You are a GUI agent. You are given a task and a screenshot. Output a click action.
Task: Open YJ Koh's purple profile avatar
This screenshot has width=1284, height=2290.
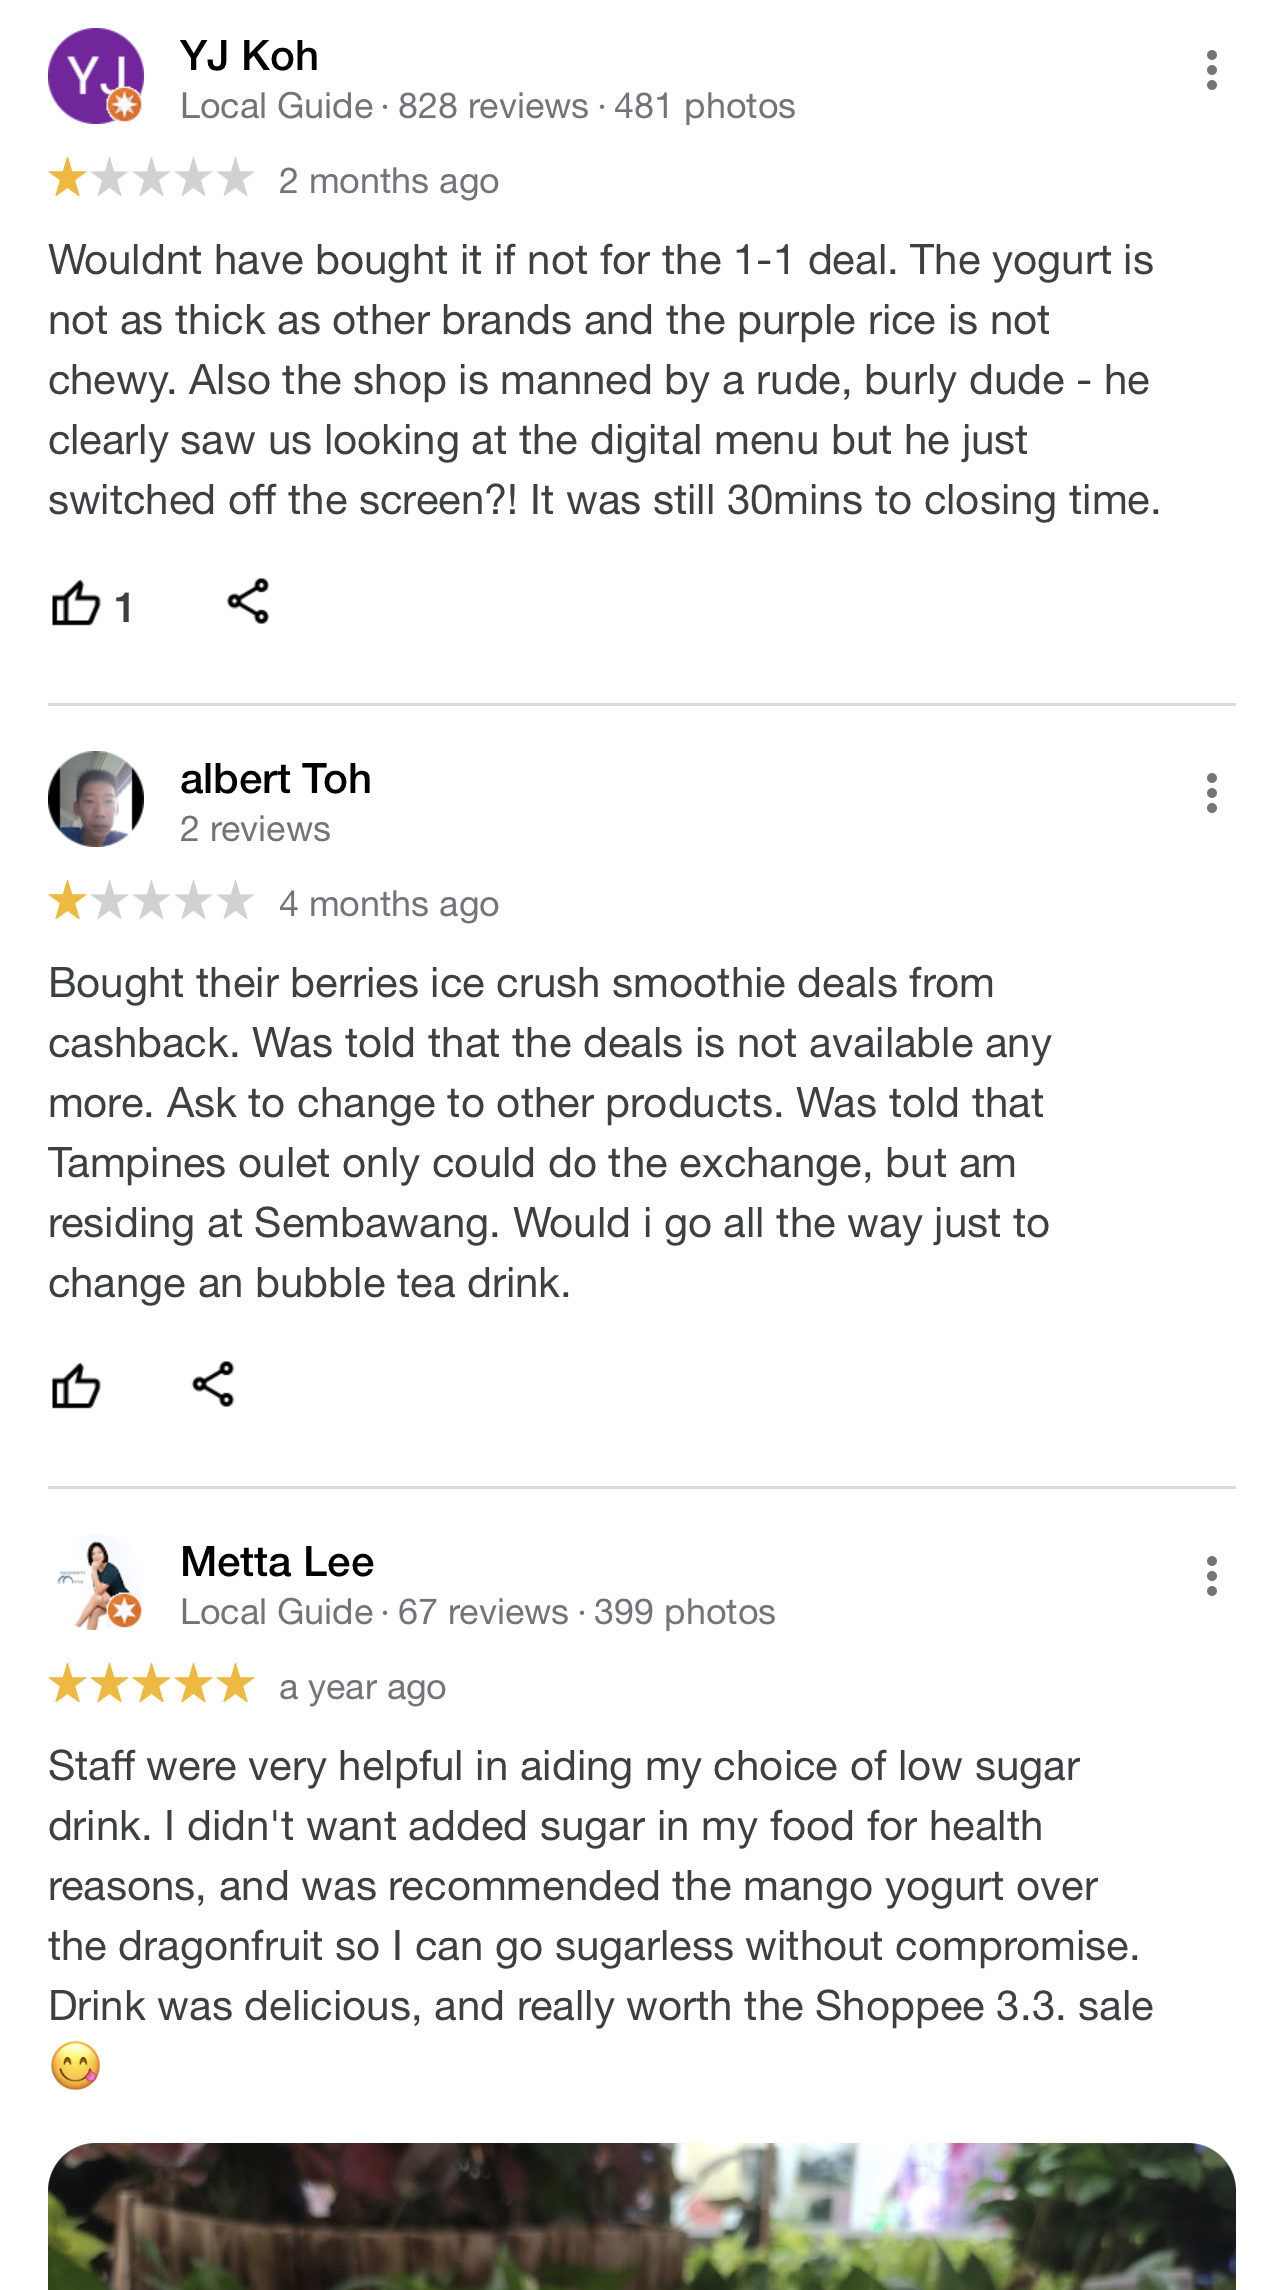click(x=96, y=76)
